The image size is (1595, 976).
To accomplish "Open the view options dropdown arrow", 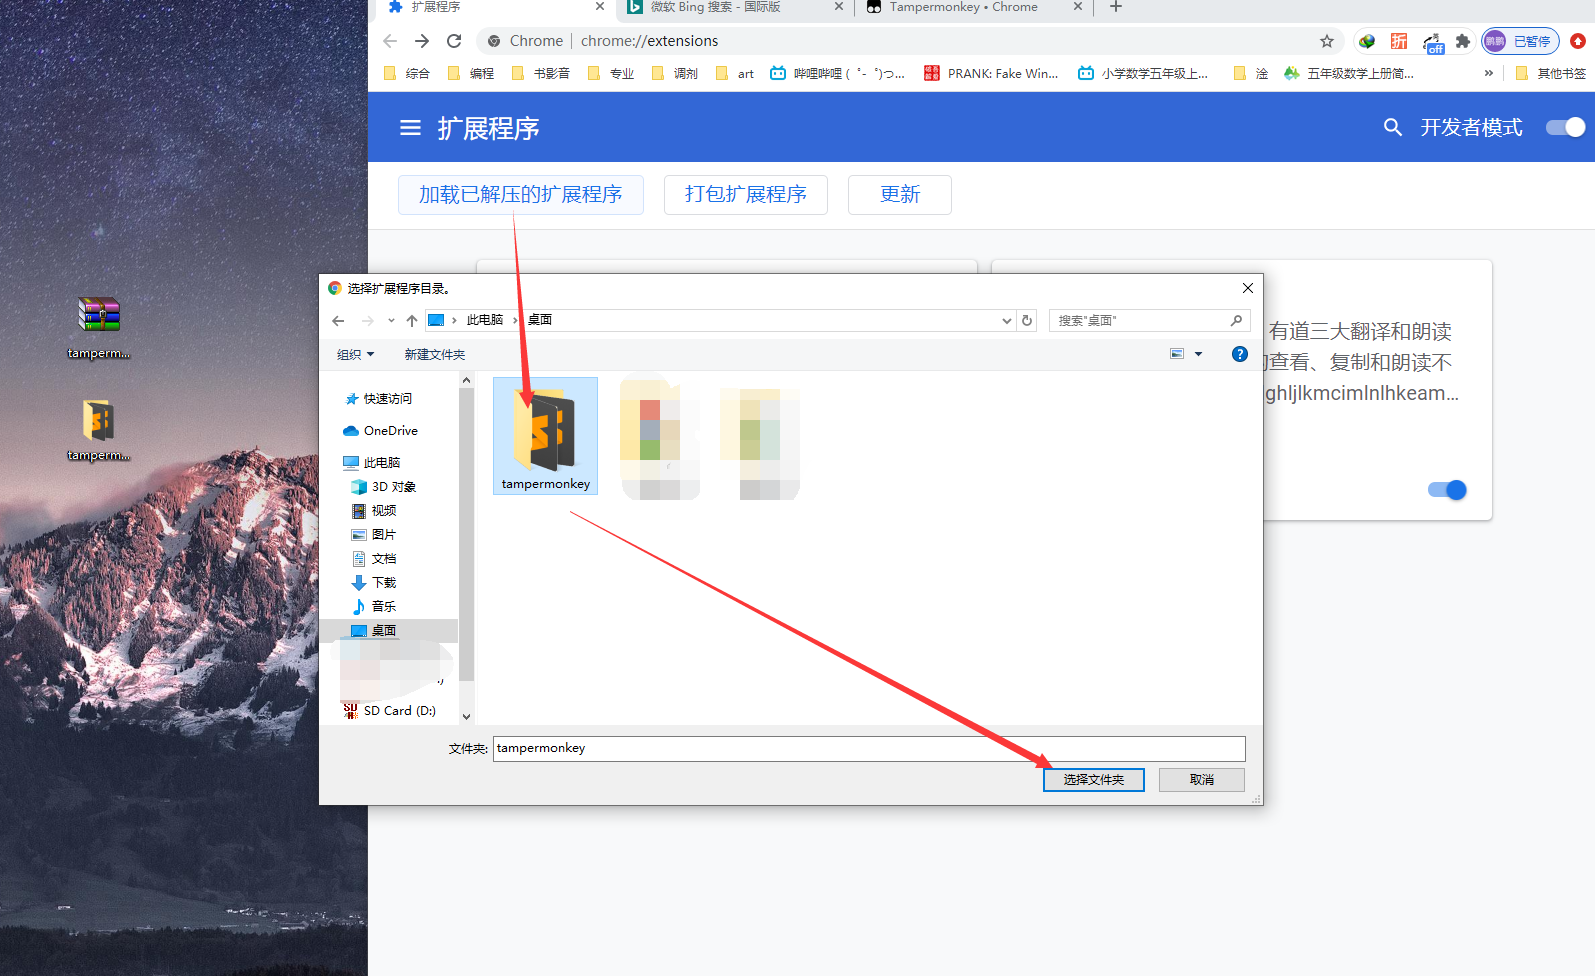I will coord(1198,354).
